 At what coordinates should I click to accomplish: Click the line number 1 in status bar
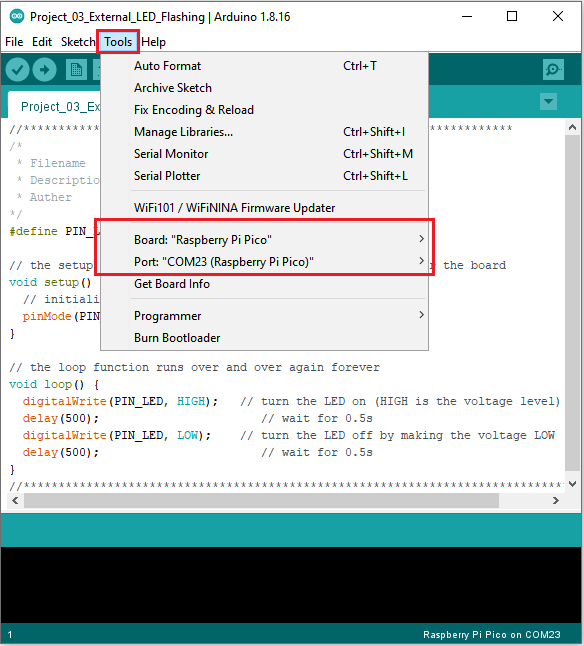click(x=10, y=634)
